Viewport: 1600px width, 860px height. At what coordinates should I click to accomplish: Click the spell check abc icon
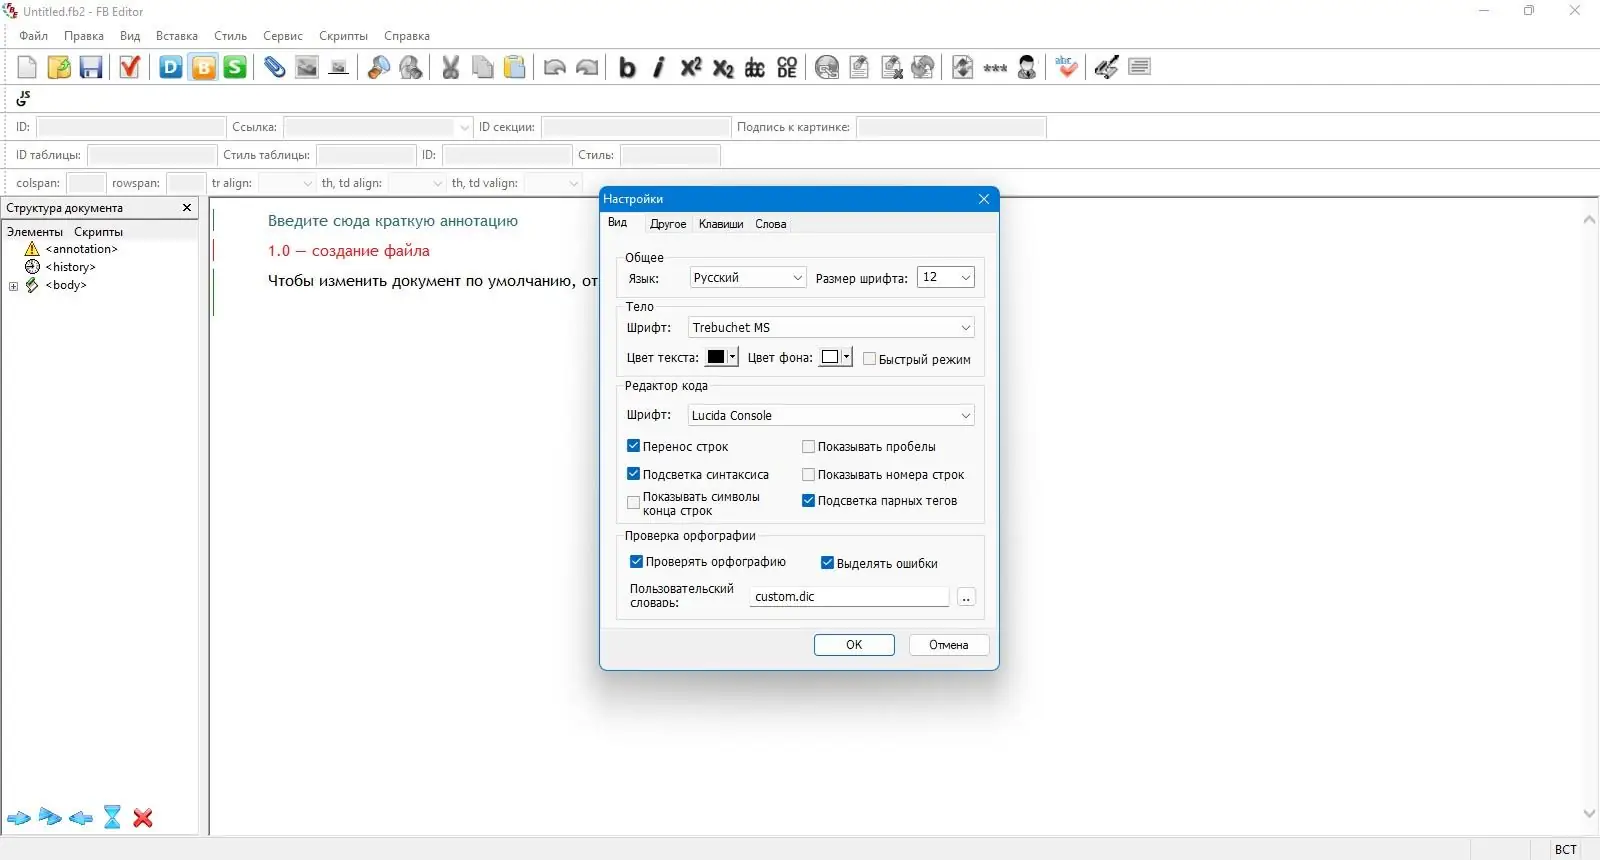1066,67
